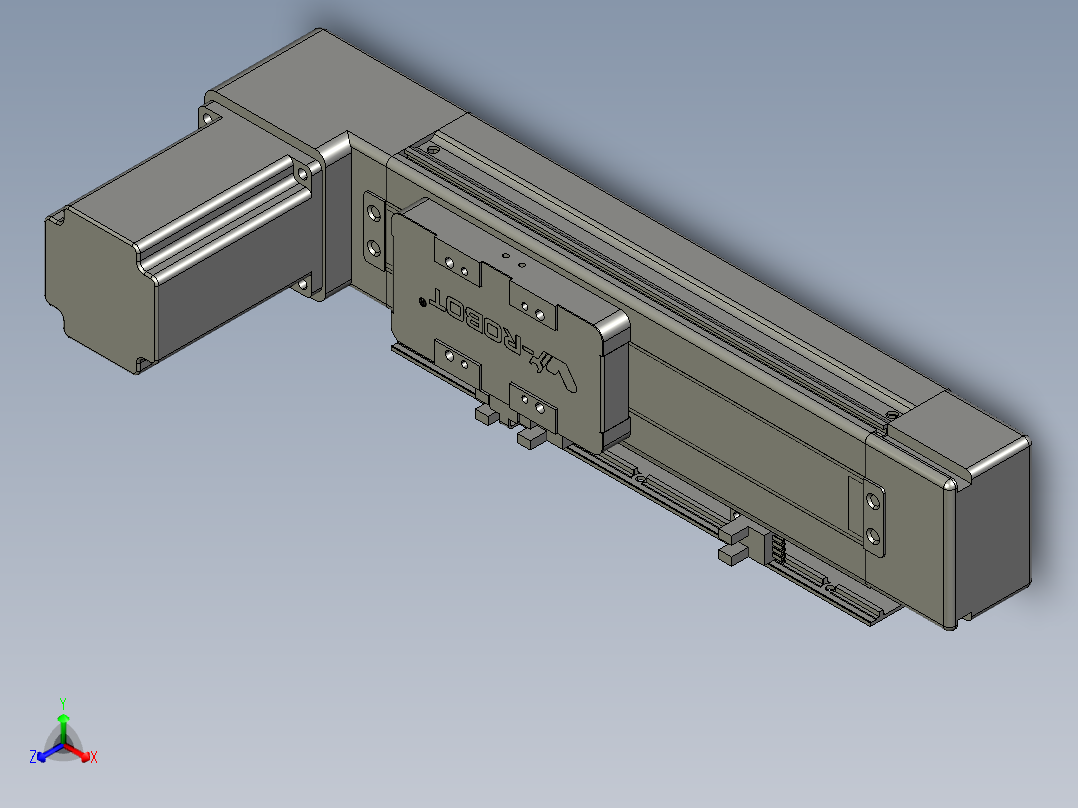Pick the sensor block beneath the carriage

click(532, 438)
